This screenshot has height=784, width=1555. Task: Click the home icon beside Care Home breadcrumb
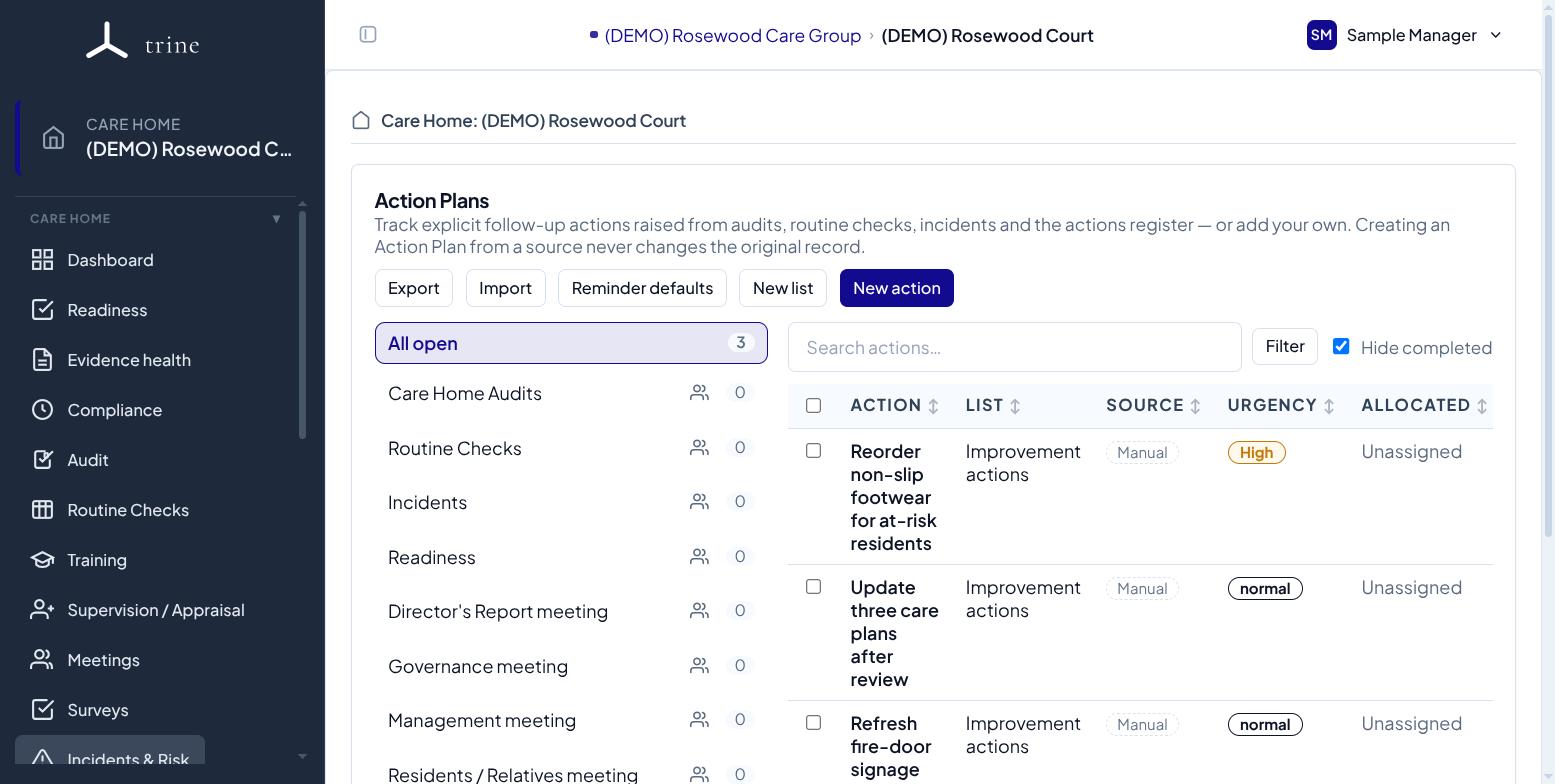tap(361, 121)
